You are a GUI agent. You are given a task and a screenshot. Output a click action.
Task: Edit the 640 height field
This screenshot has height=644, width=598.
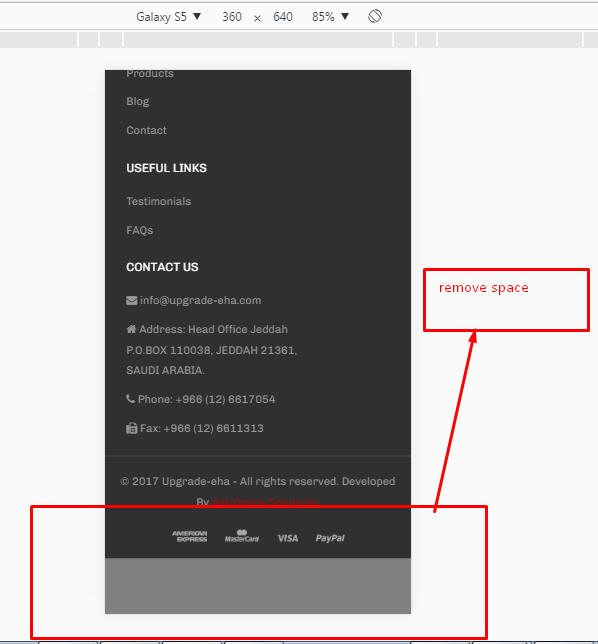point(283,17)
